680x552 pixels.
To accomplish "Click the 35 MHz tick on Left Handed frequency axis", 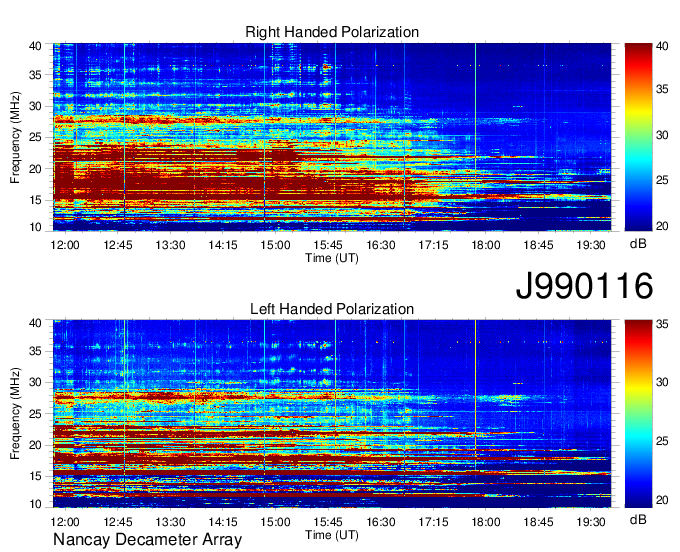I will pos(35,351).
